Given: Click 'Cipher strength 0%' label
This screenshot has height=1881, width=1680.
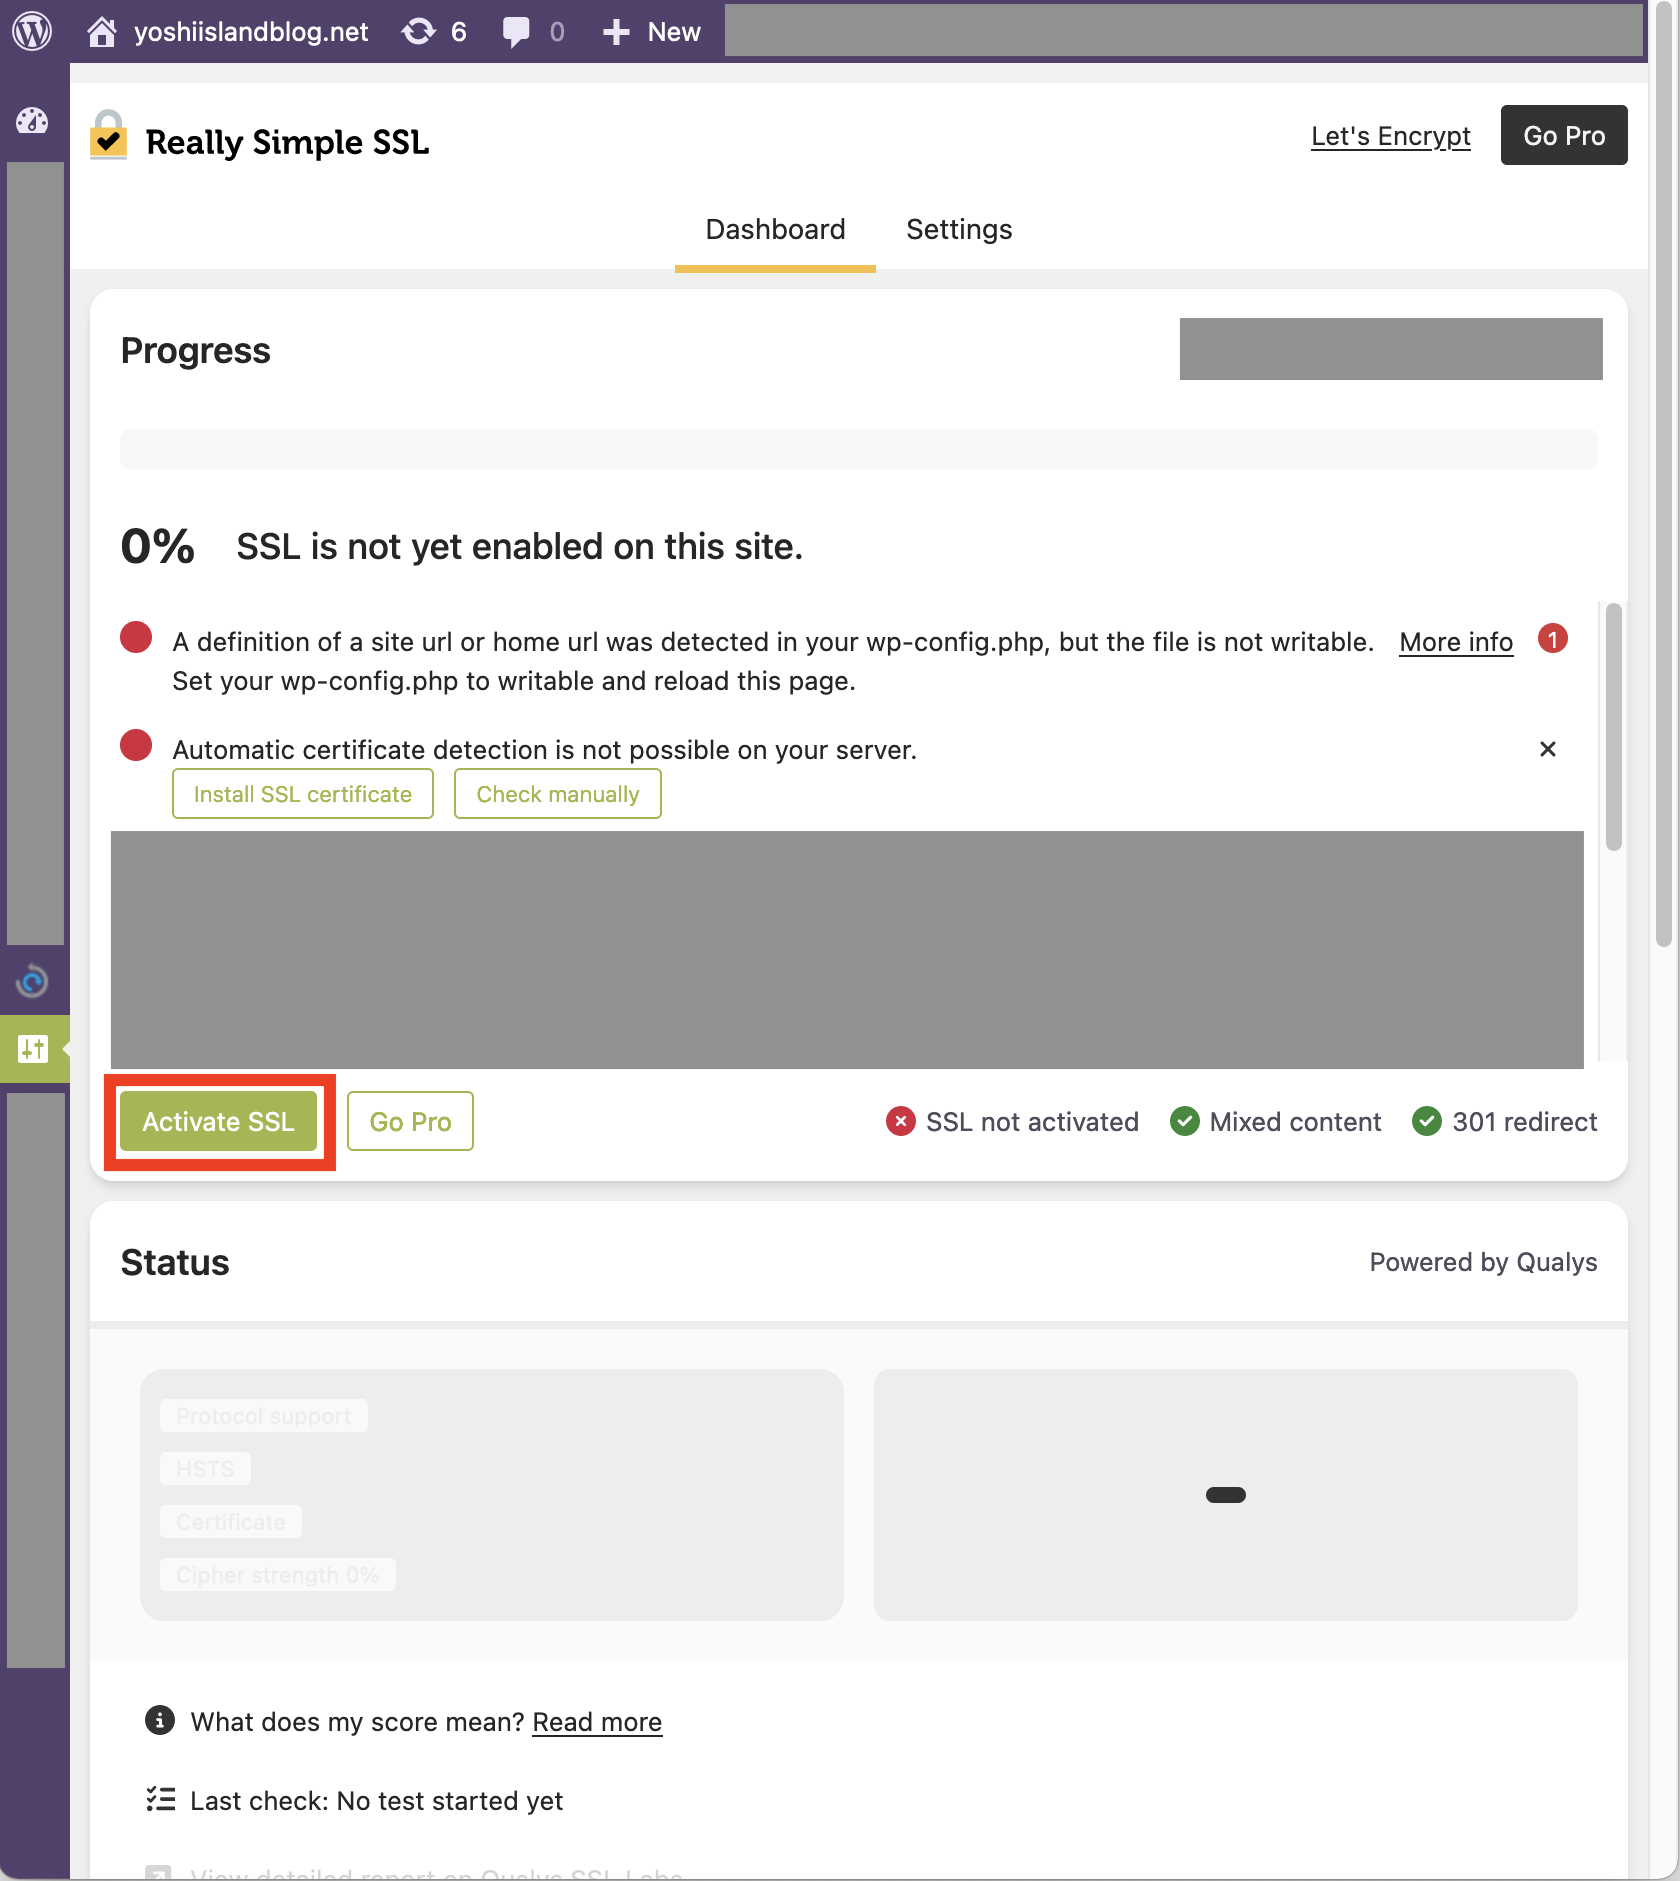Looking at the screenshot, I should coord(278,1575).
